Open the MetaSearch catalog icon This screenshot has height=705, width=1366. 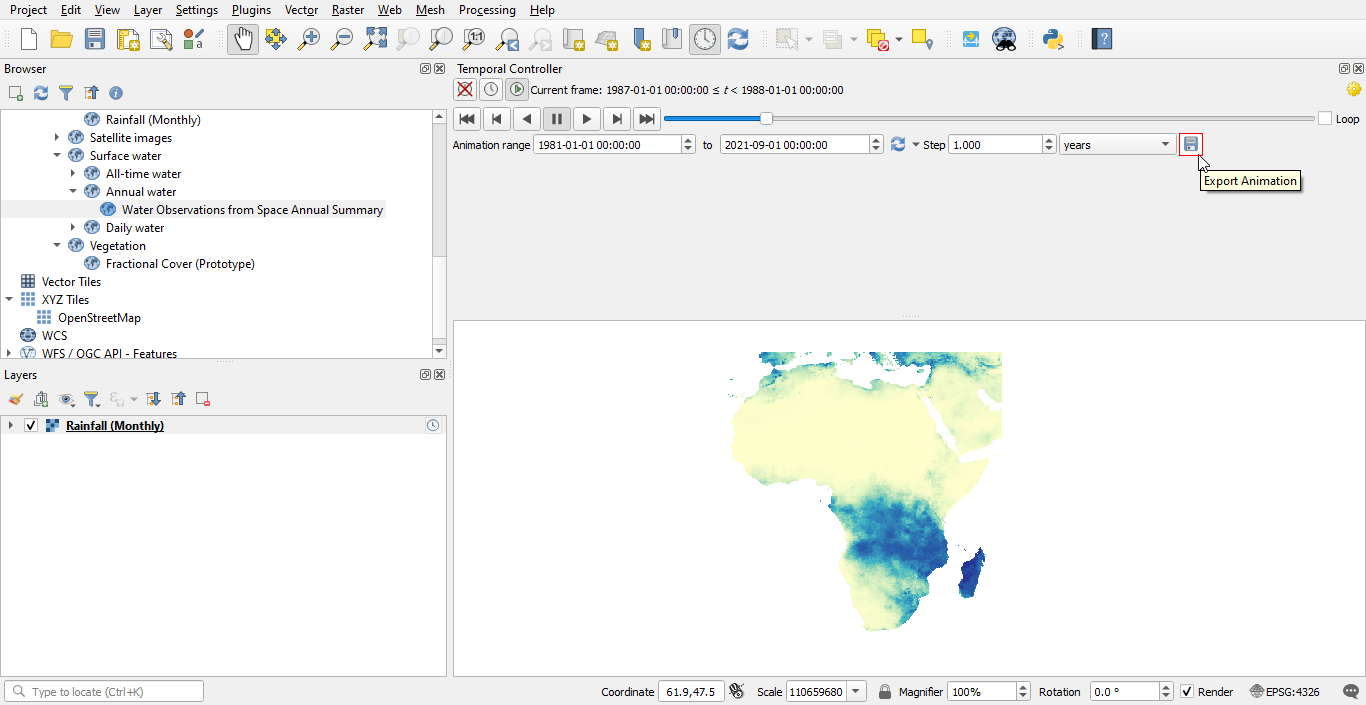point(1004,39)
